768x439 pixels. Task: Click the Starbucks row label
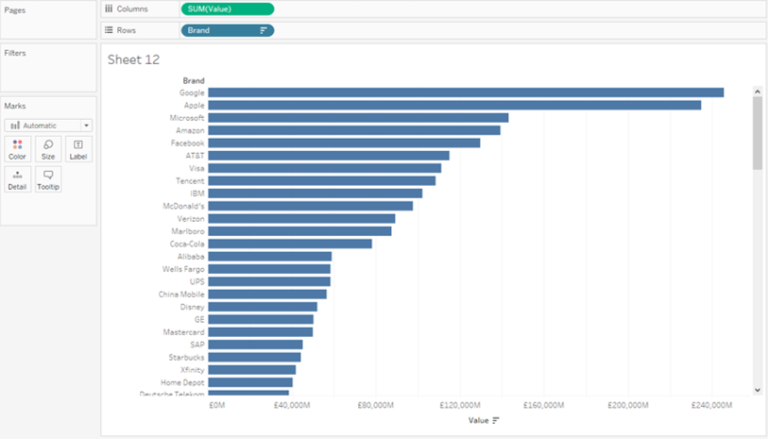click(x=186, y=358)
